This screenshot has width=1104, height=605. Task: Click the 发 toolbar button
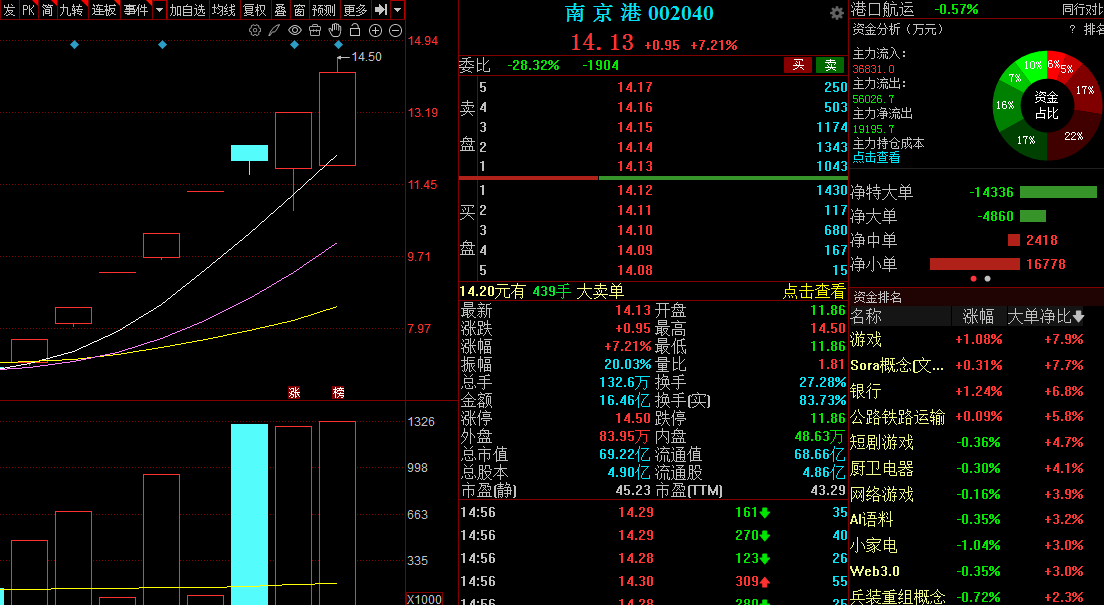tap(9, 10)
